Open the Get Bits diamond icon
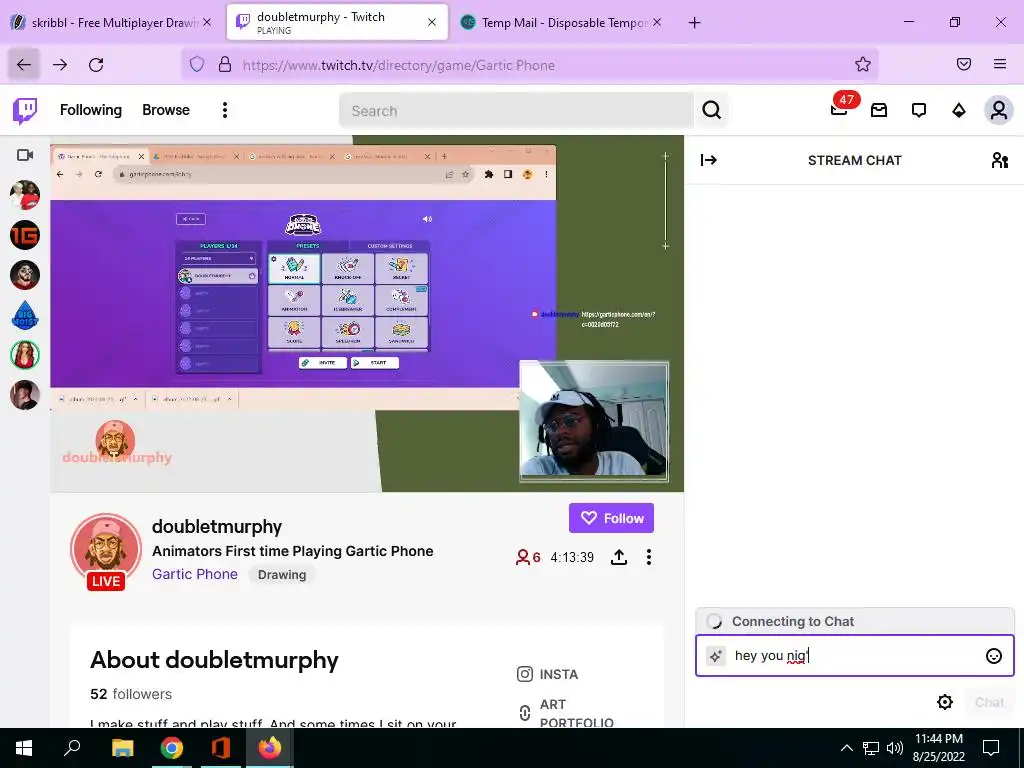 959,110
